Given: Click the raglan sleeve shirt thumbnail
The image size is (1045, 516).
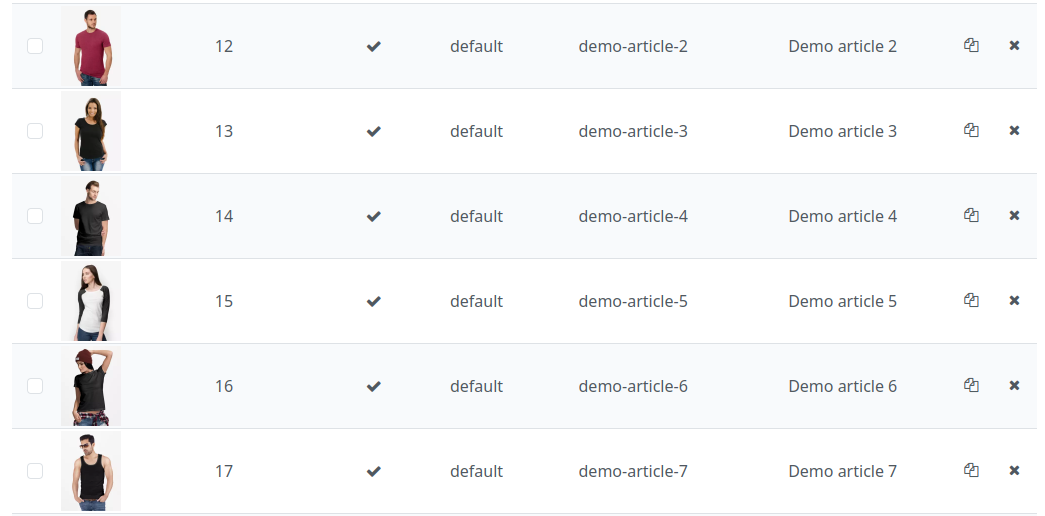Looking at the screenshot, I should coord(91,301).
